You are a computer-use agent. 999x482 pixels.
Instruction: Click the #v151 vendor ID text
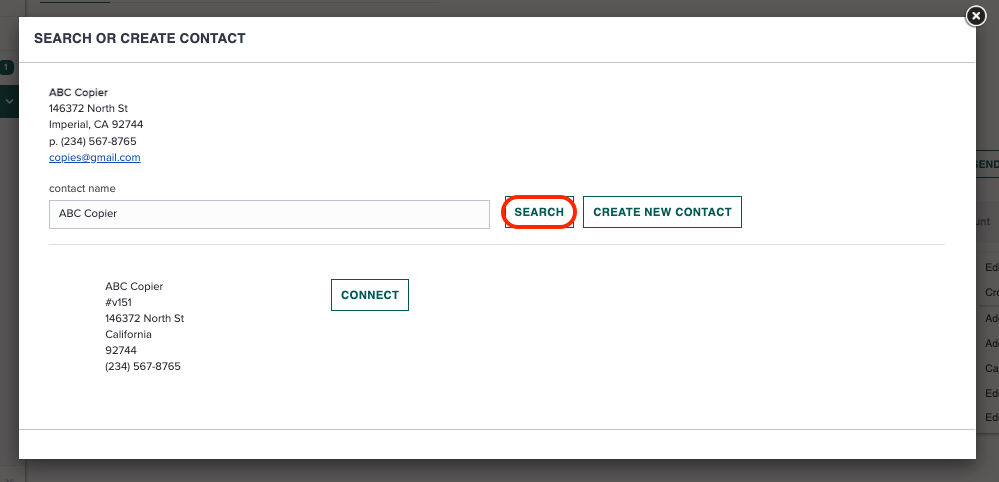[119, 302]
